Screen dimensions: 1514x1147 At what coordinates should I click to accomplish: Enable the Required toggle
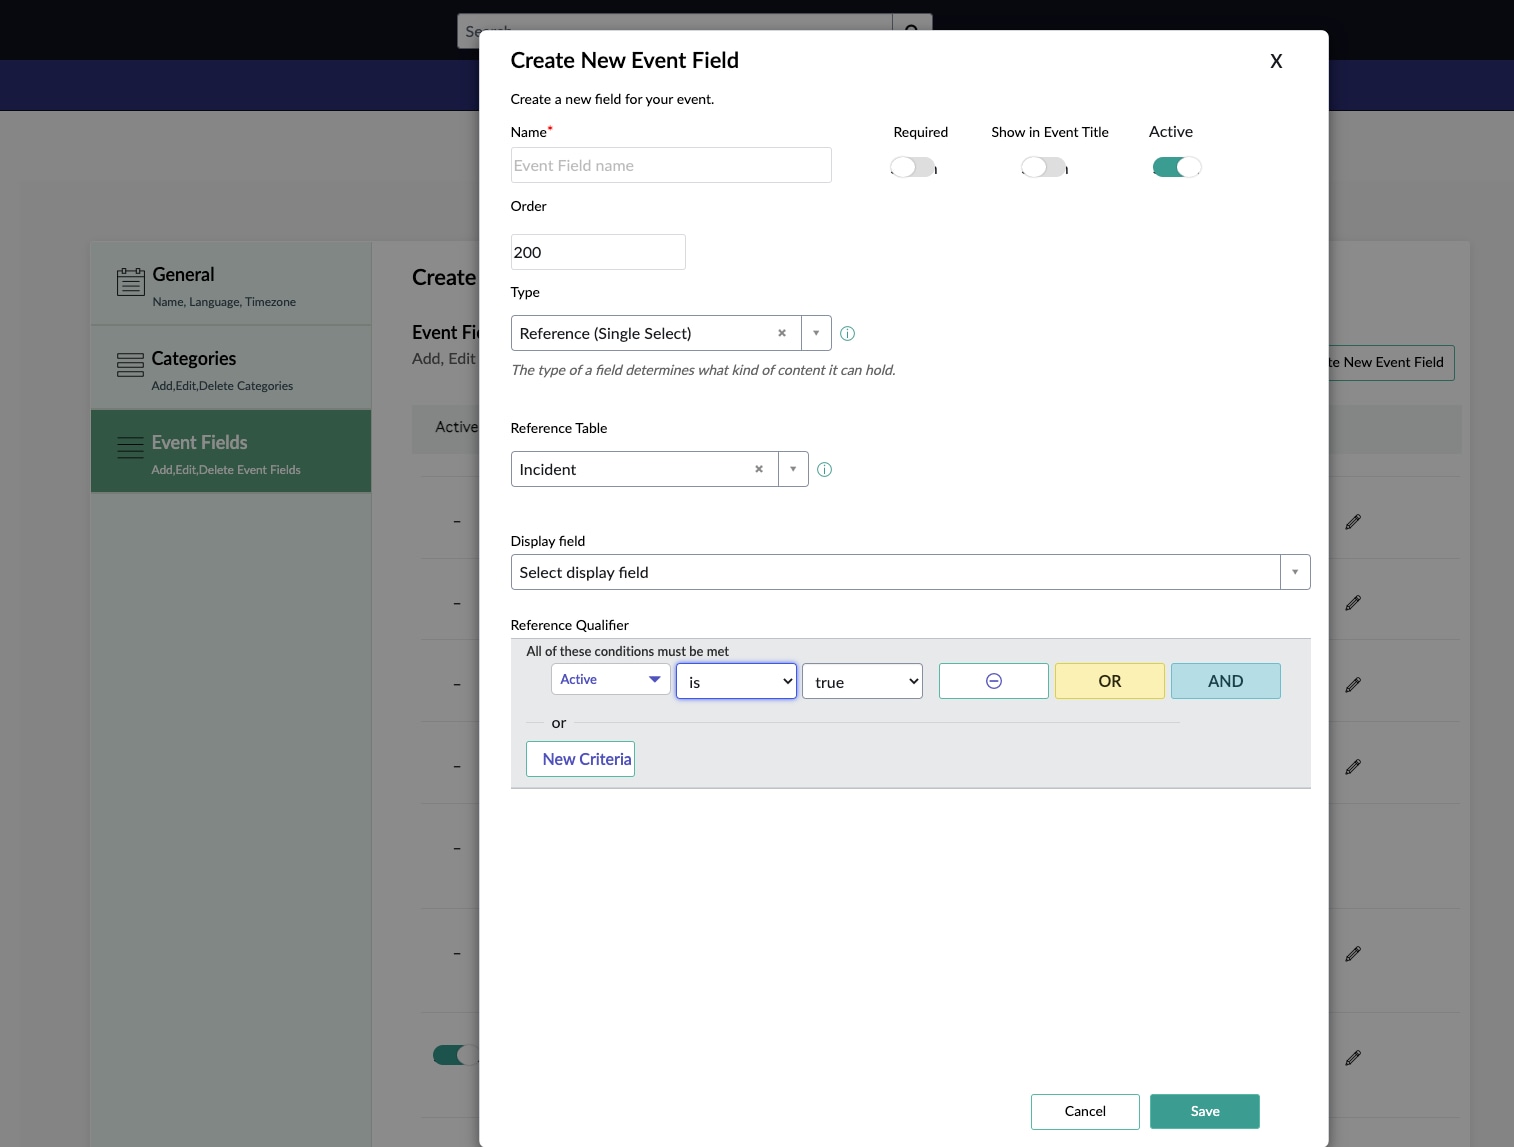[911, 167]
